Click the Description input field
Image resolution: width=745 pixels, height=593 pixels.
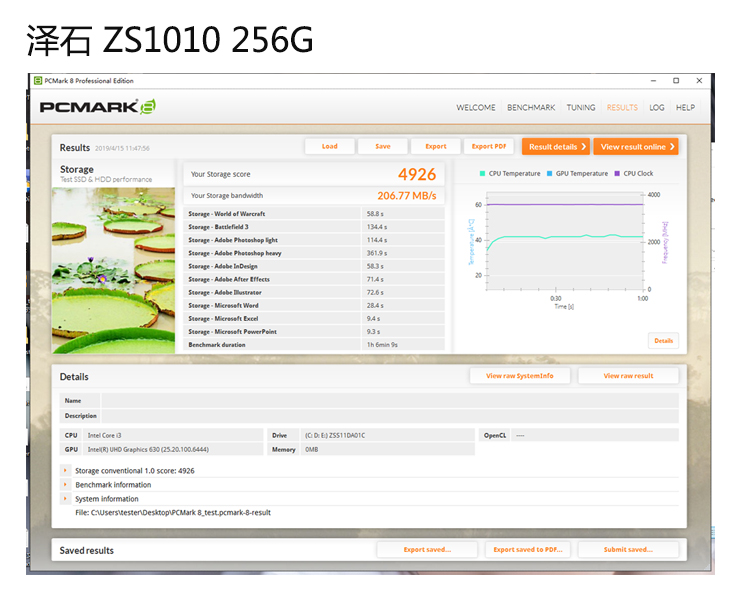[390, 416]
